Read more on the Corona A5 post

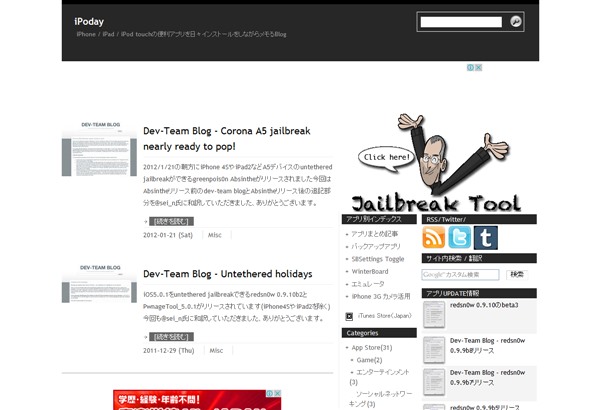[x=171, y=221]
